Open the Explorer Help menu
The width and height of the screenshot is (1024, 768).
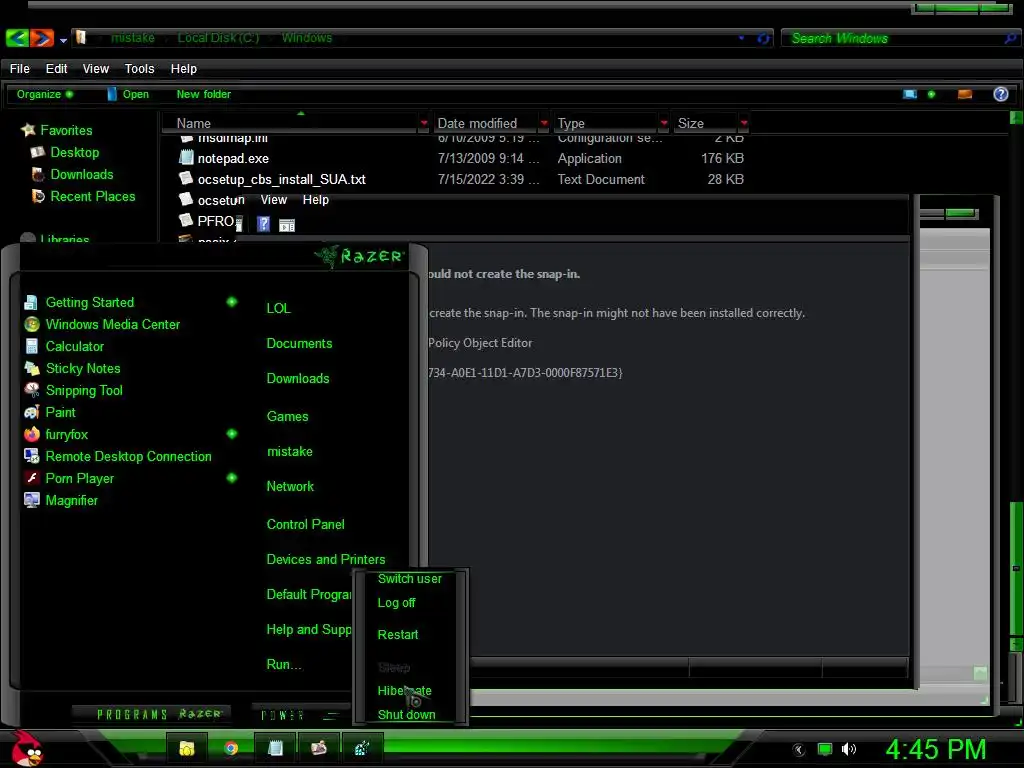click(184, 69)
